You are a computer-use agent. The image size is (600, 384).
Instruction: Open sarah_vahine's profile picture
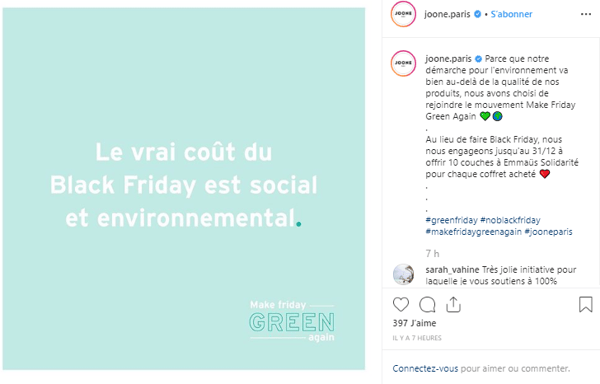click(x=403, y=274)
